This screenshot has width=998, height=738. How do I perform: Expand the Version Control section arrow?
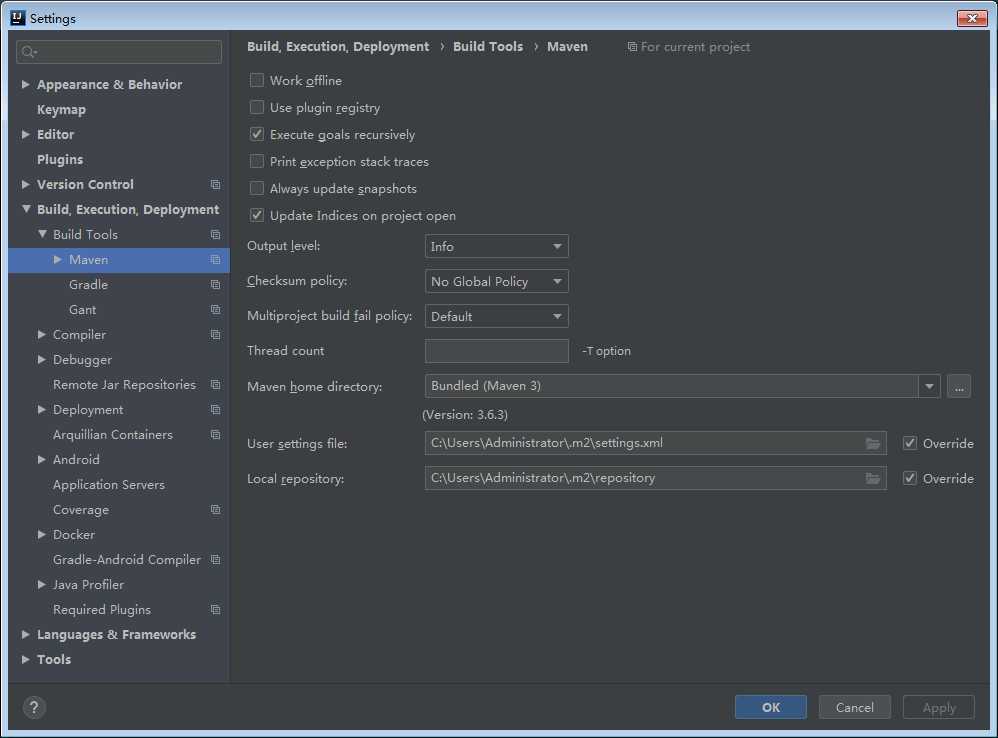[25, 184]
